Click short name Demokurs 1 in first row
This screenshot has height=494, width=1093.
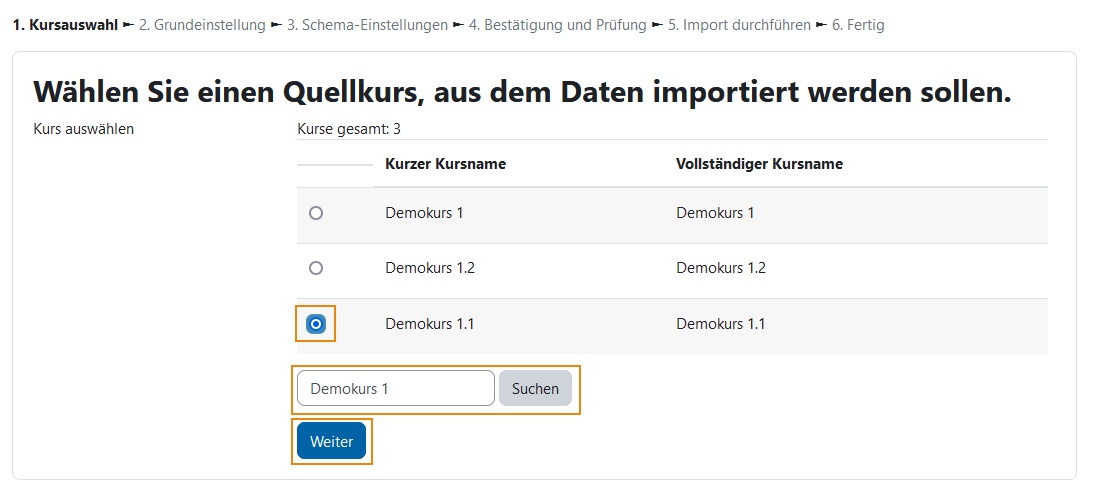424,213
